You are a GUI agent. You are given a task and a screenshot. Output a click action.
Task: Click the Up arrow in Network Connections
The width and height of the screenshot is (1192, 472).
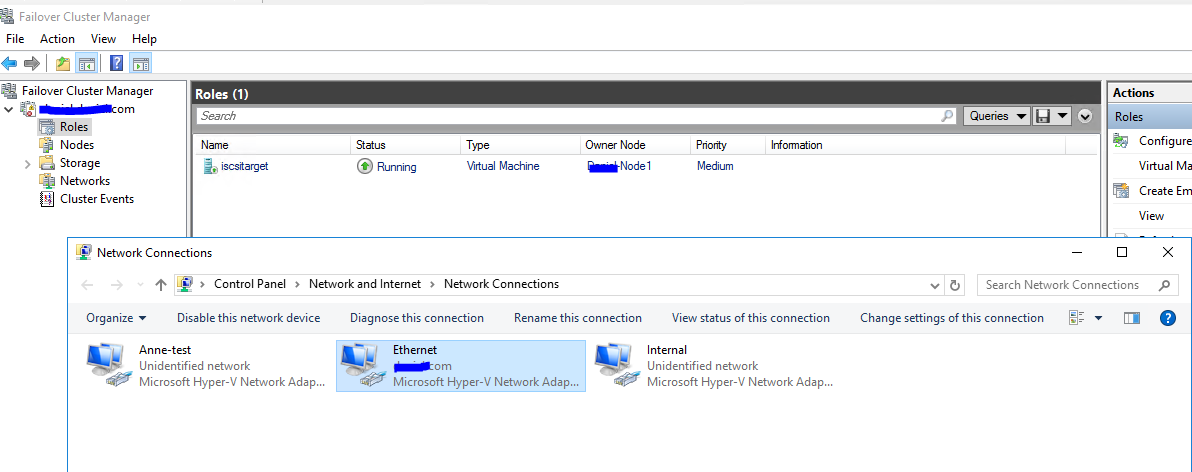160,284
